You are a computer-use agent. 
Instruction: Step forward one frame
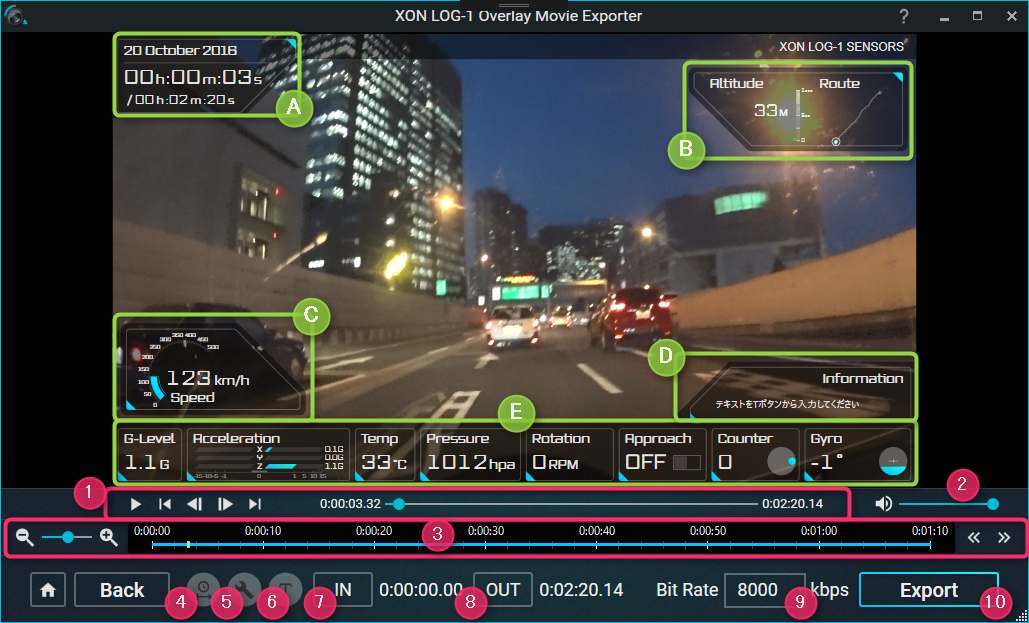coord(225,504)
